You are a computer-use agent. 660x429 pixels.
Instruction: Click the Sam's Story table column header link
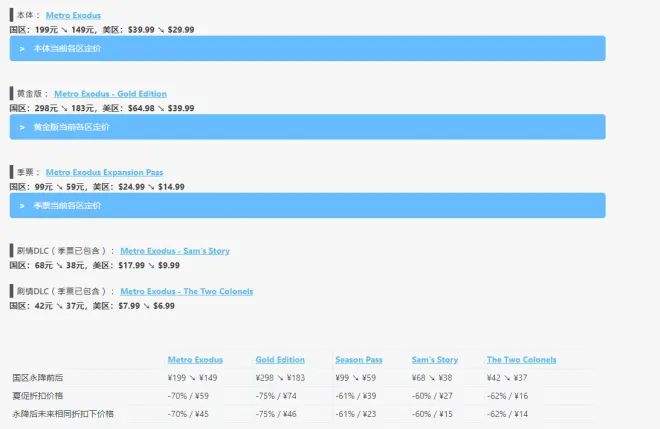435,360
